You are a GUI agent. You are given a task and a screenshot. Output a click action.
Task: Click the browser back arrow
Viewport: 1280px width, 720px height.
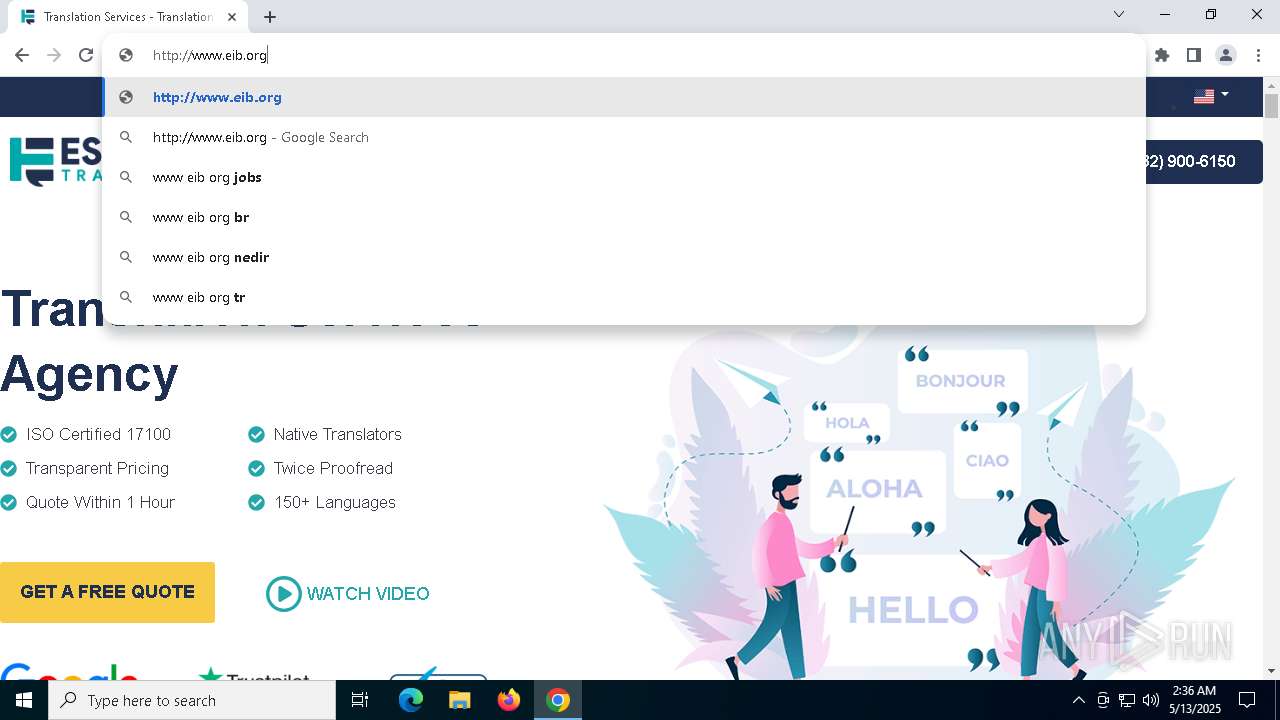point(22,56)
